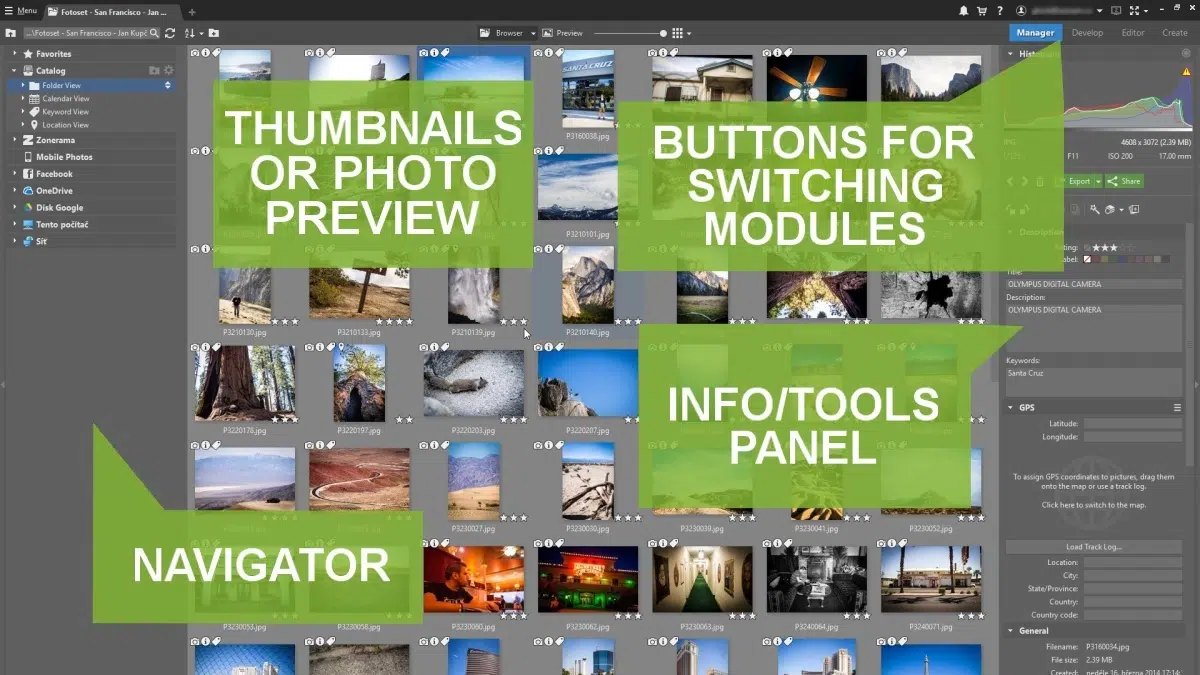1200x675 pixels.
Task: Refresh the folder contents
Action: point(170,33)
